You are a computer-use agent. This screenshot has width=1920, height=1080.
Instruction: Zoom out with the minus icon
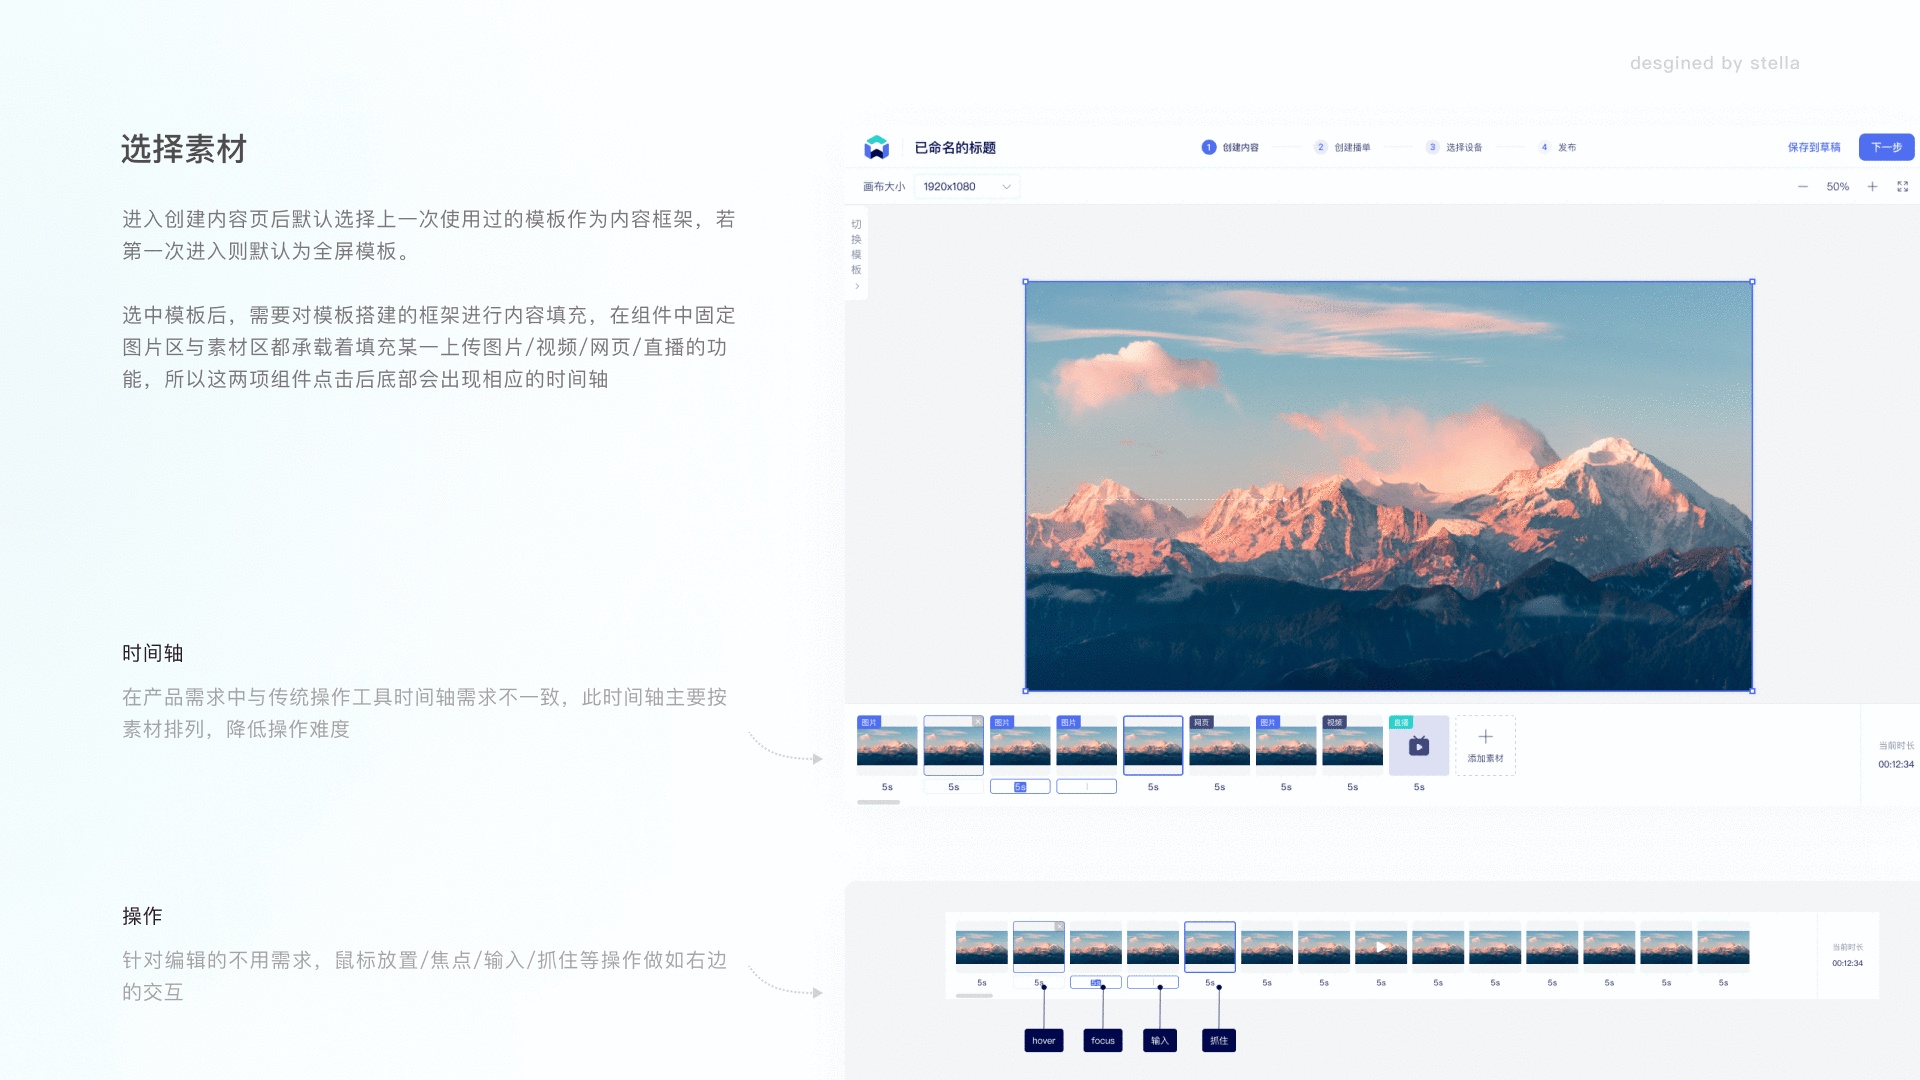coord(1802,187)
